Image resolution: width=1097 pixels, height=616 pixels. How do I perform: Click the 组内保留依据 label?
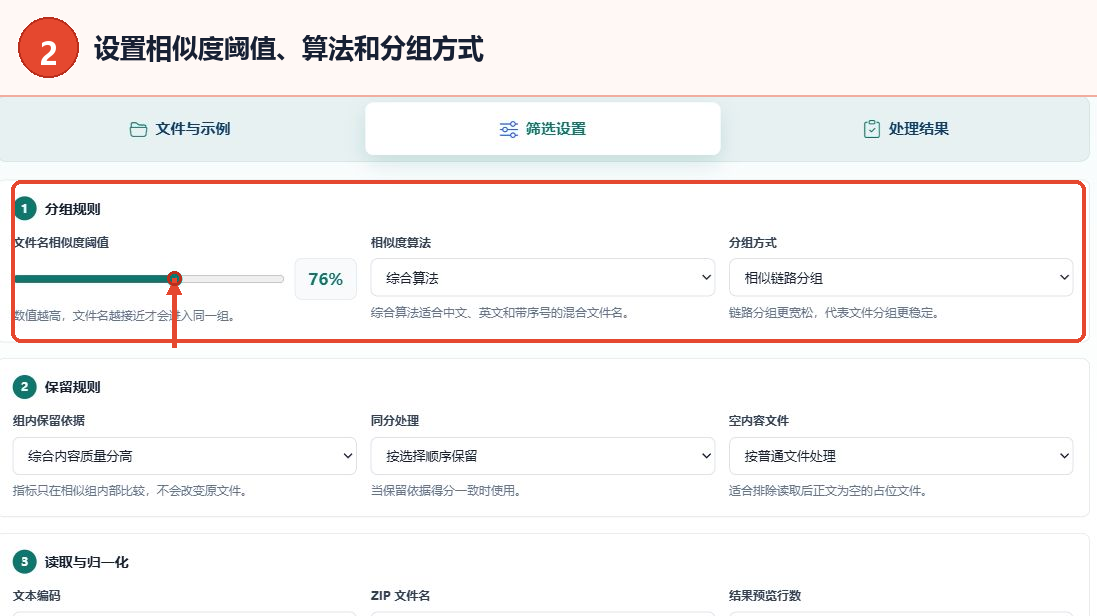click(49, 421)
